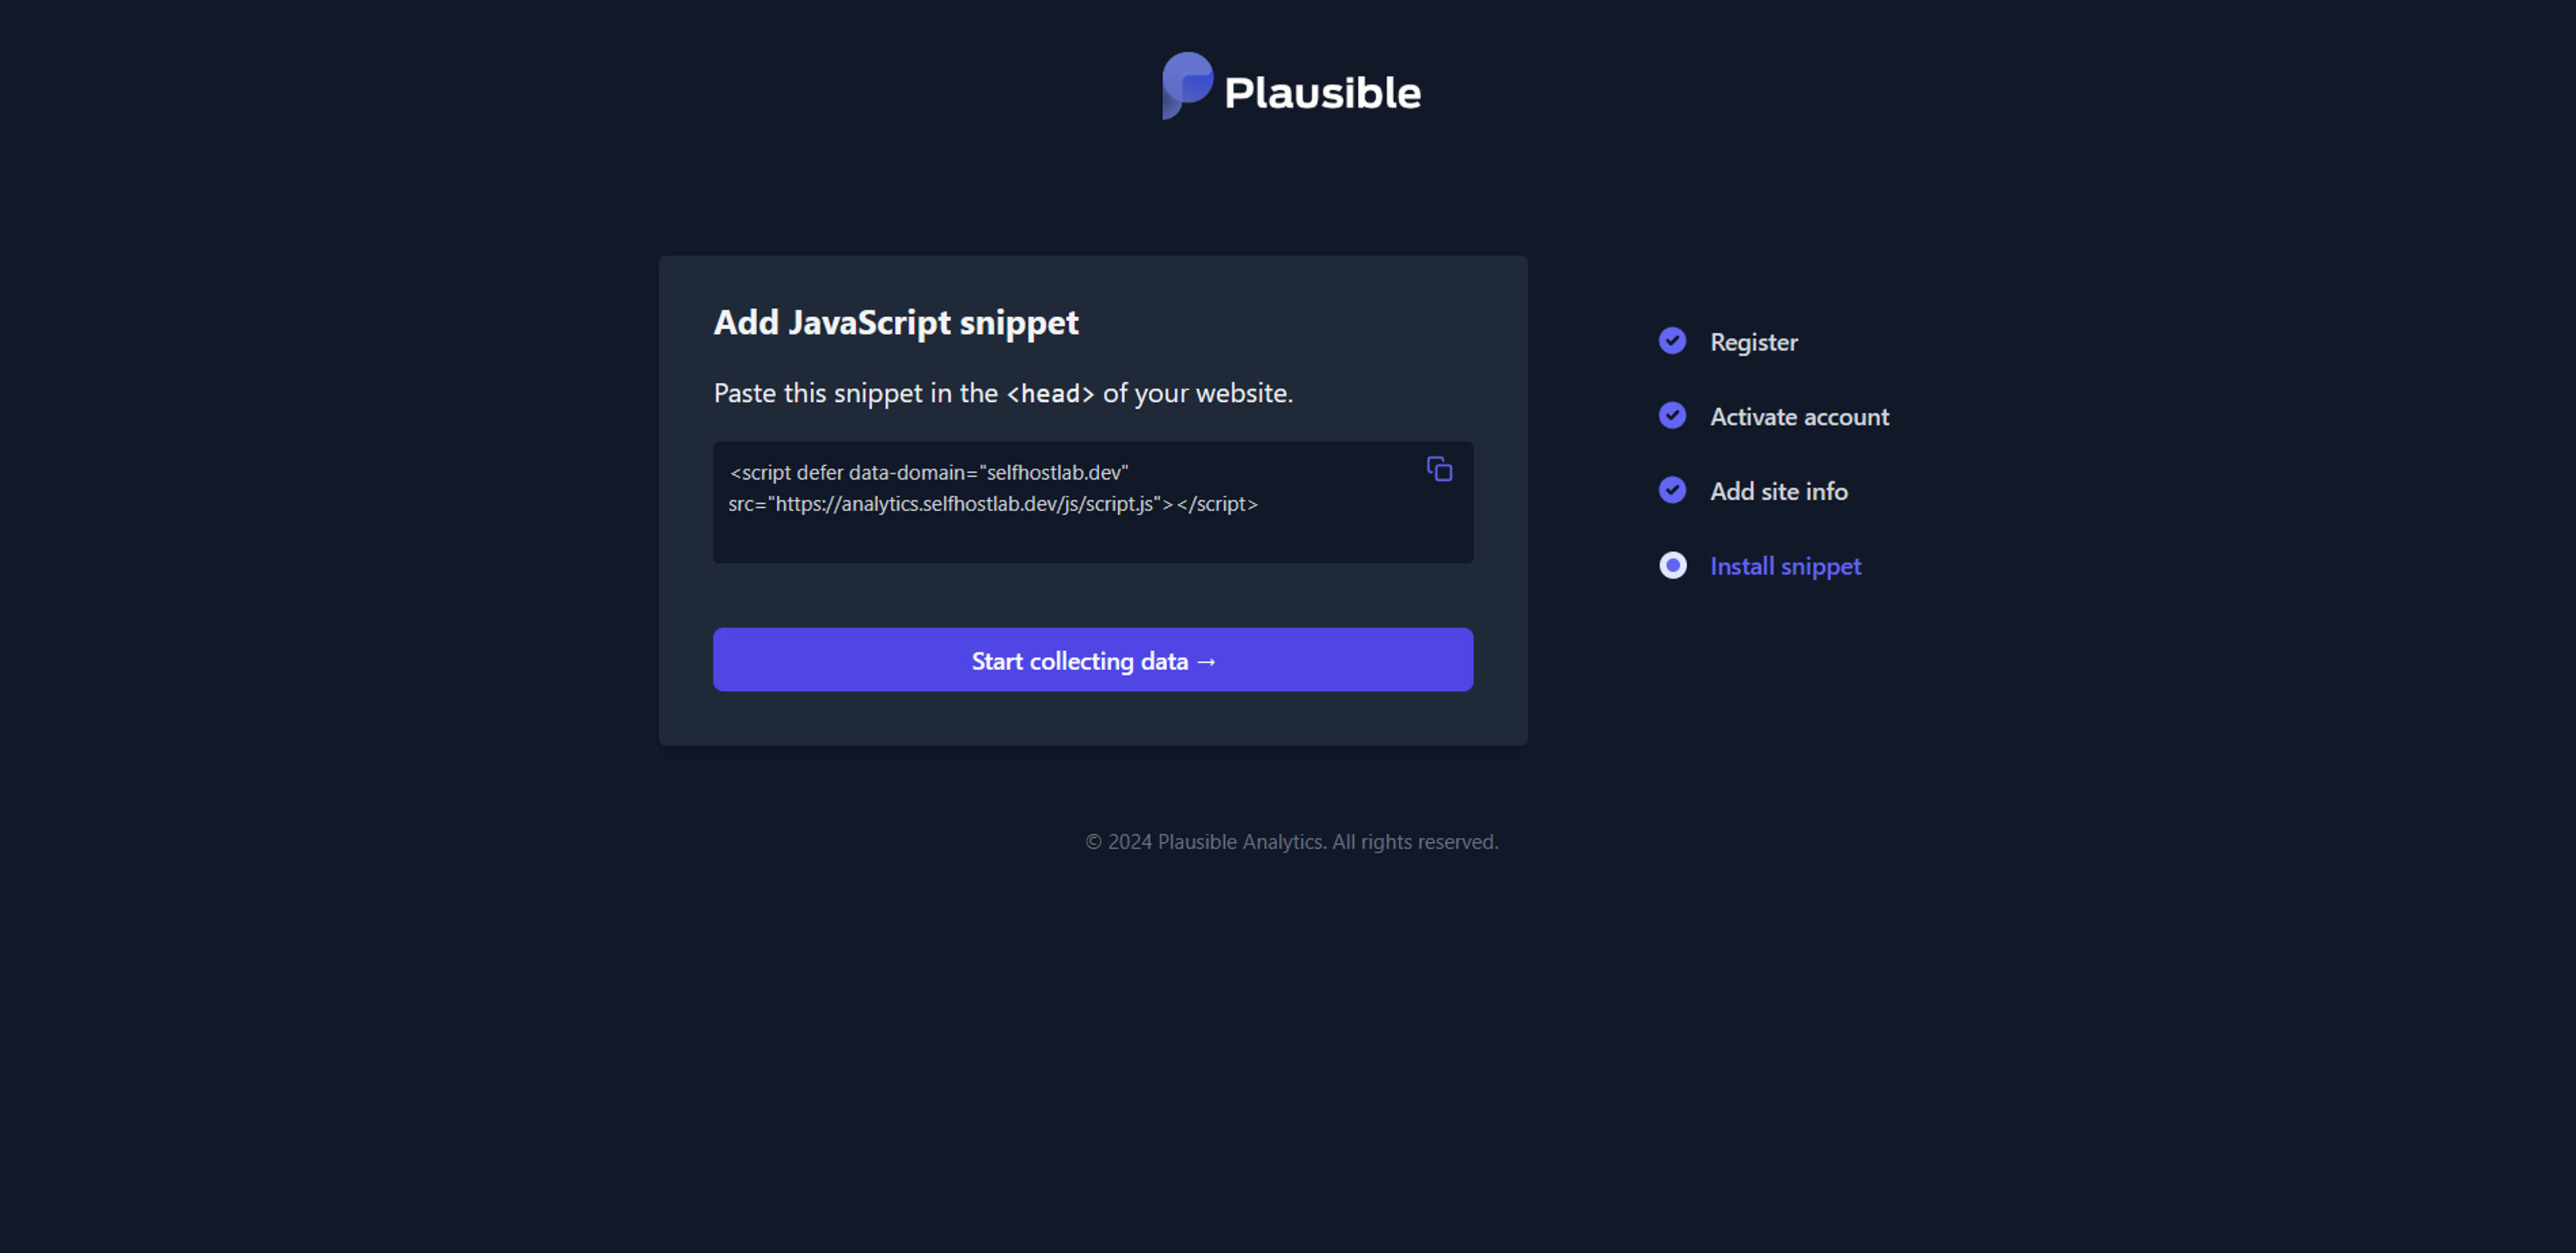
Task: Copy the snippet with the clipboard icon
Action: pos(1439,469)
